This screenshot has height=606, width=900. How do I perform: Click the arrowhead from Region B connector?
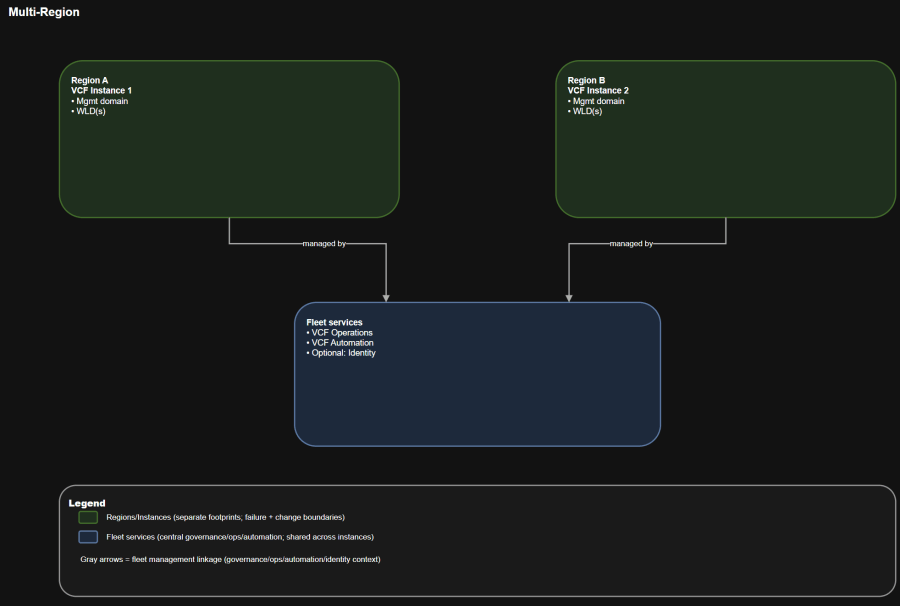pos(569,296)
